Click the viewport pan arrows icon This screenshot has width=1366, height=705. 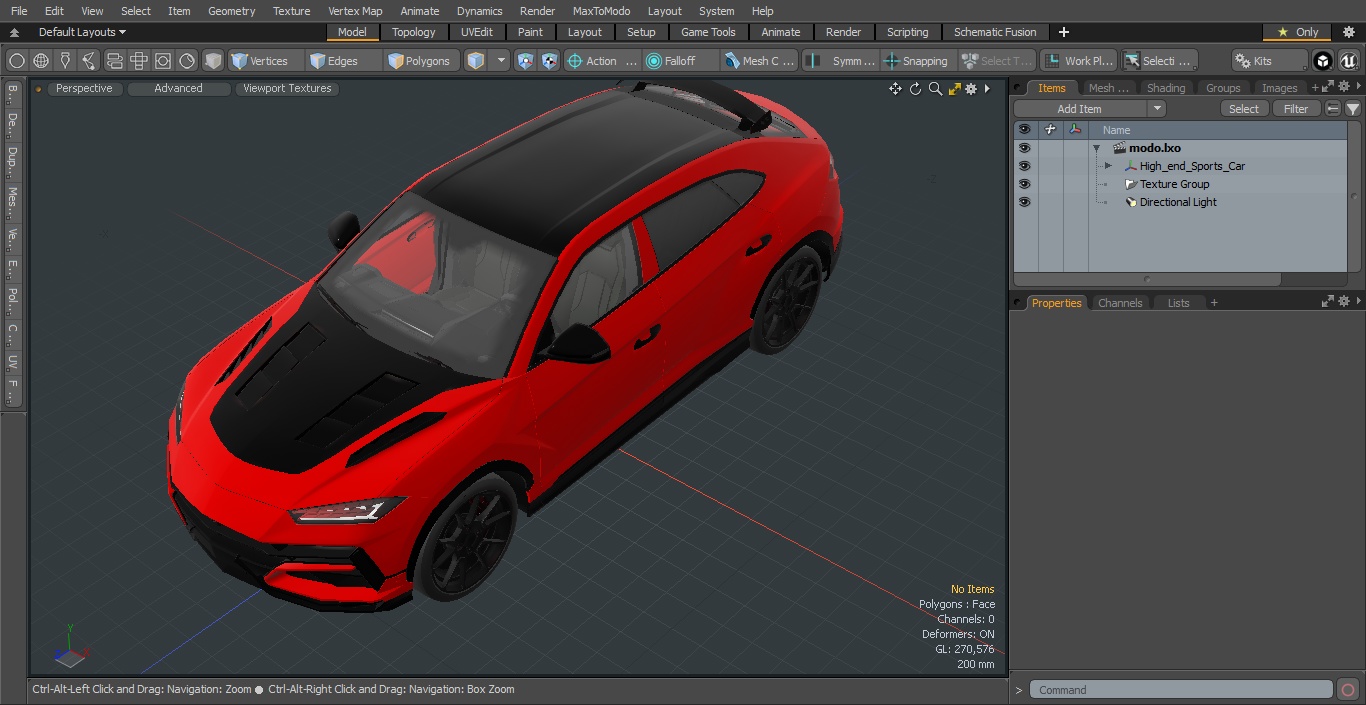[x=895, y=89]
